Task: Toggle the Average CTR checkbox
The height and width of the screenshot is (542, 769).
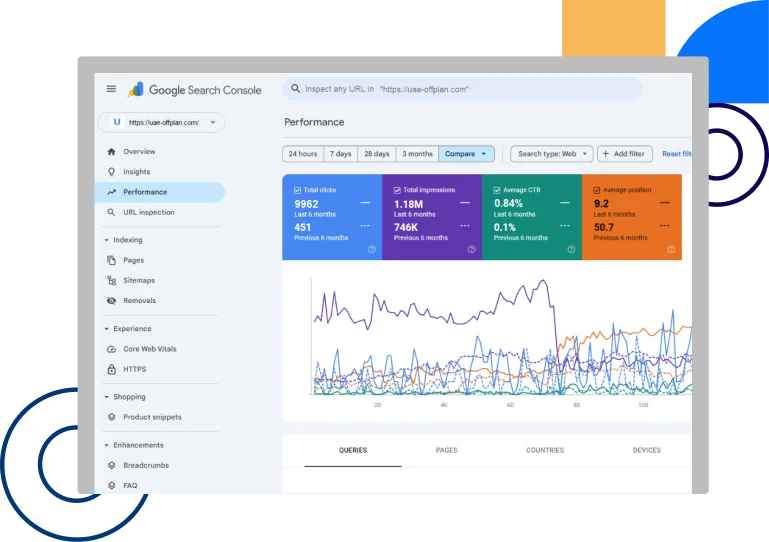Action: [x=497, y=189]
